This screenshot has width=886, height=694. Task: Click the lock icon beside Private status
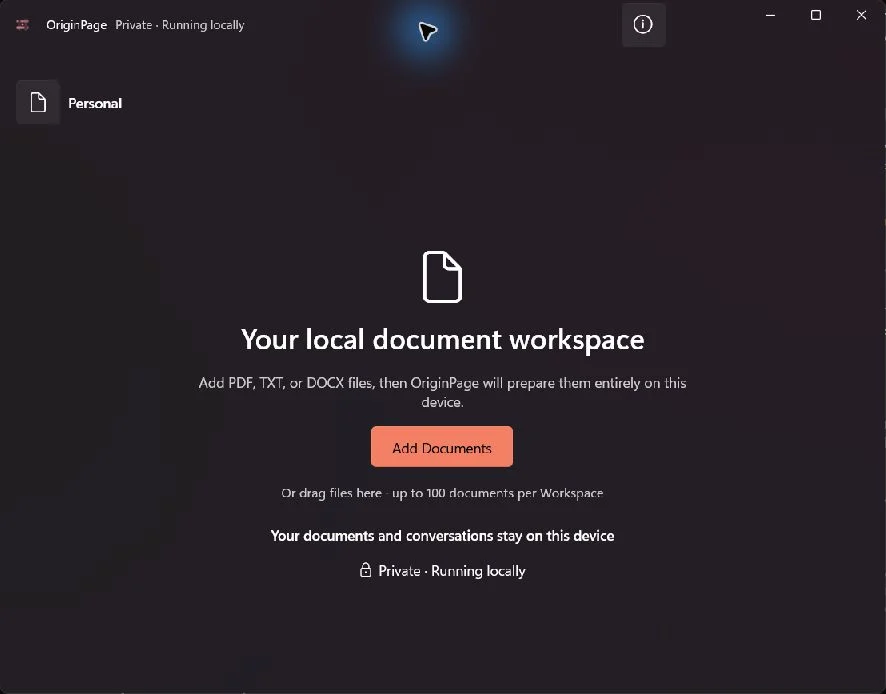click(366, 570)
